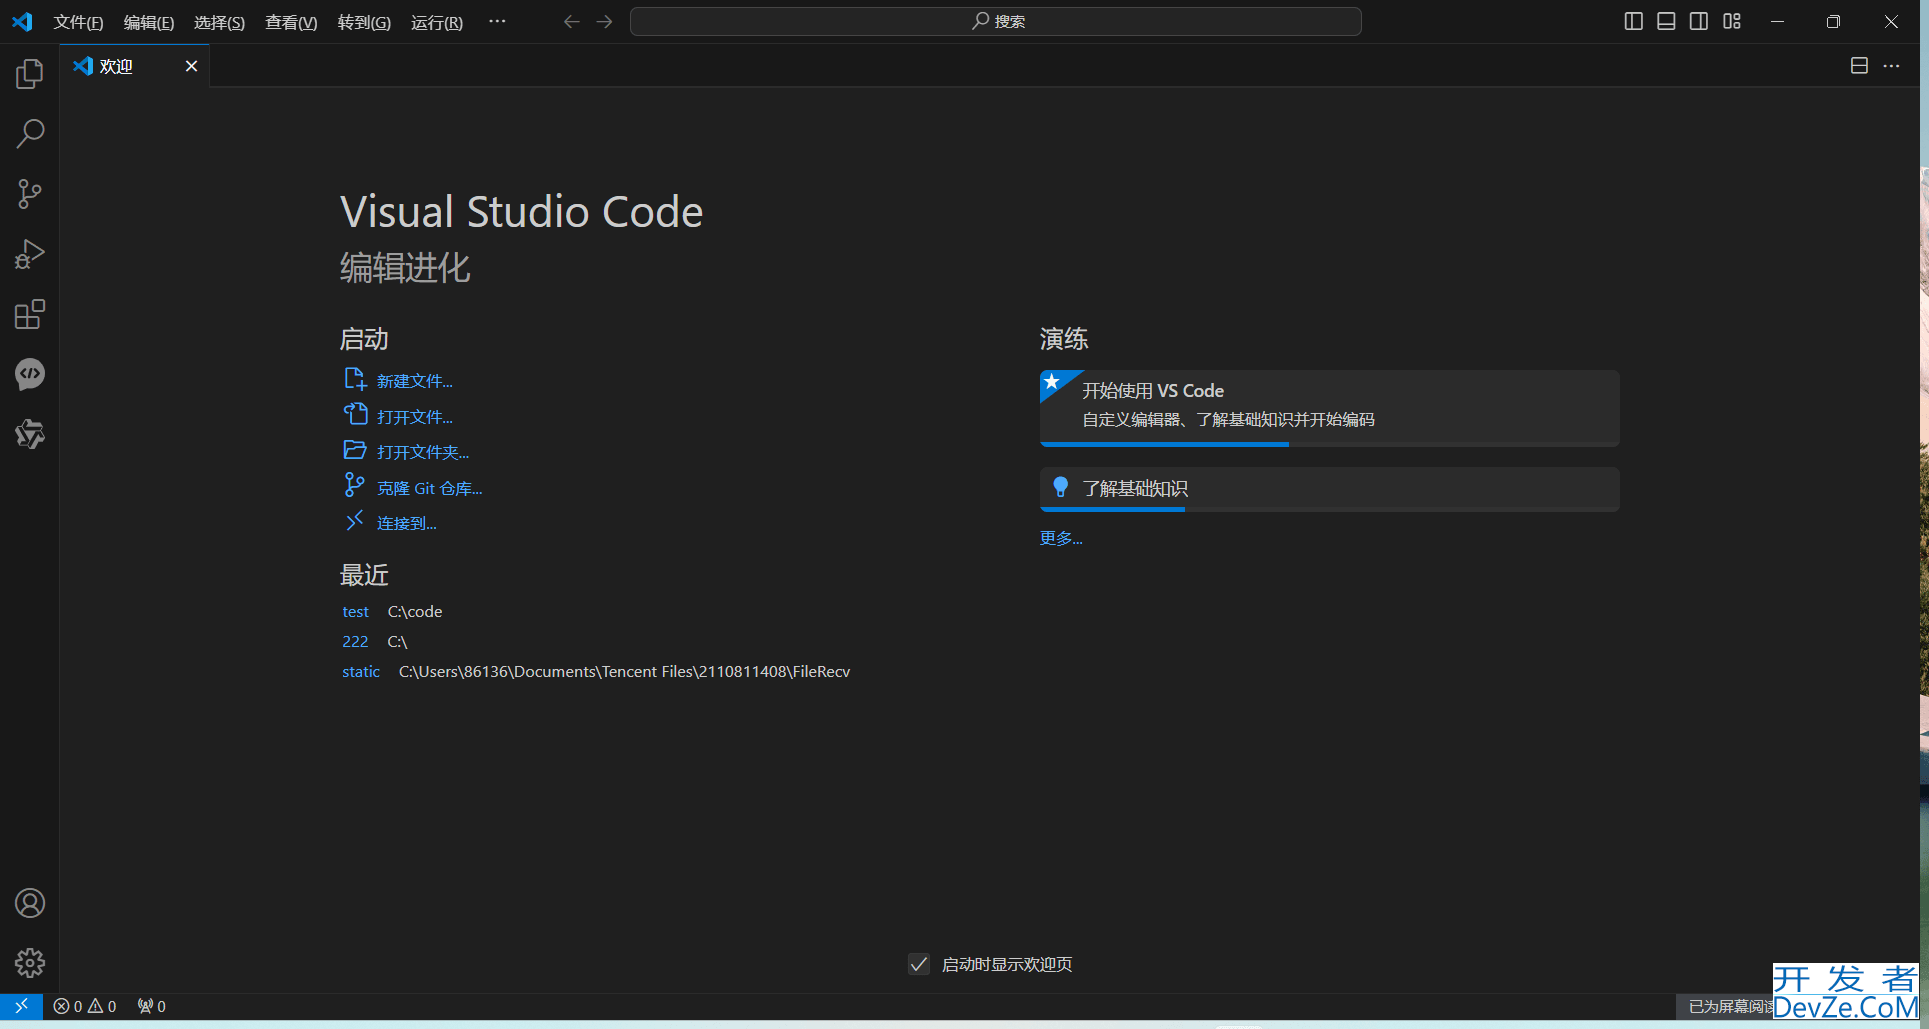Open the 文件(F) menu
Viewport: 1929px width, 1029px height.
(x=78, y=22)
